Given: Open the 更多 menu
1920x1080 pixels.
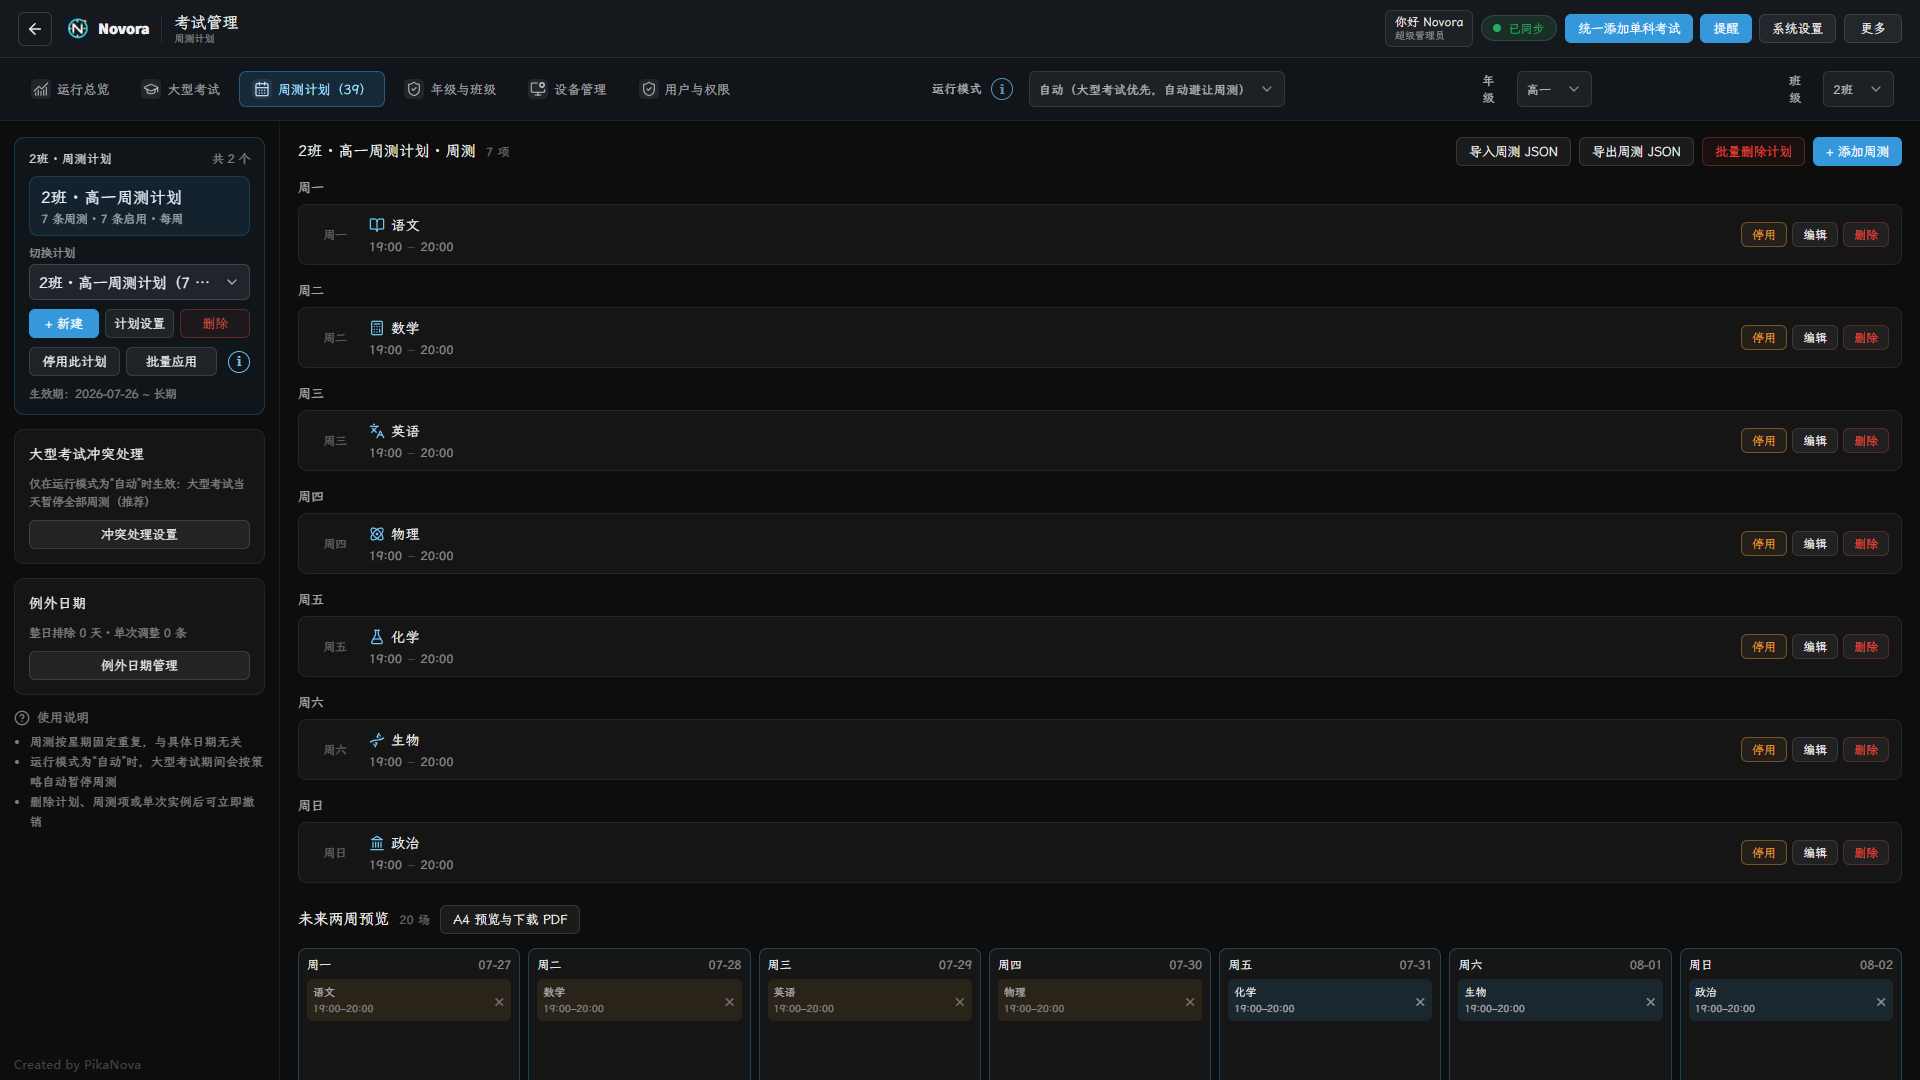Looking at the screenshot, I should tap(1873, 29).
